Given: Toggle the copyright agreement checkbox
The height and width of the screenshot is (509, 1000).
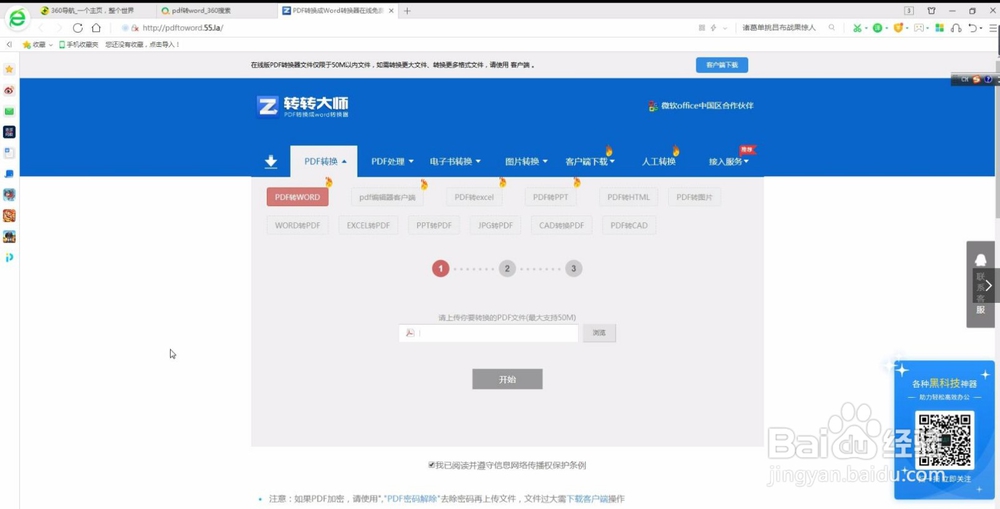Looking at the screenshot, I should [432, 466].
